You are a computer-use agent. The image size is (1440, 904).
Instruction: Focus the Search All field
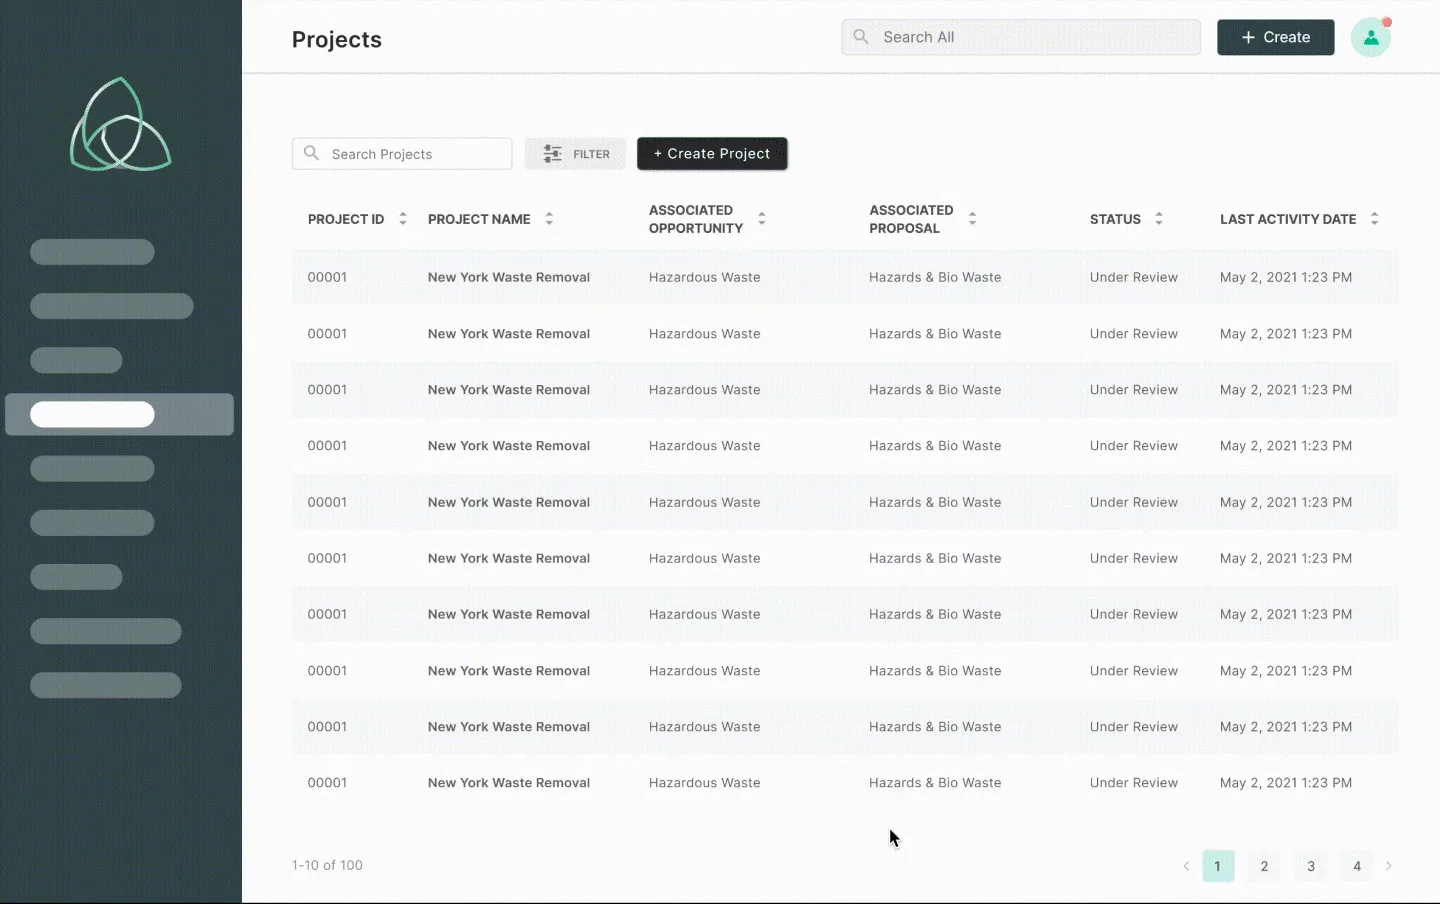(1021, 37)
